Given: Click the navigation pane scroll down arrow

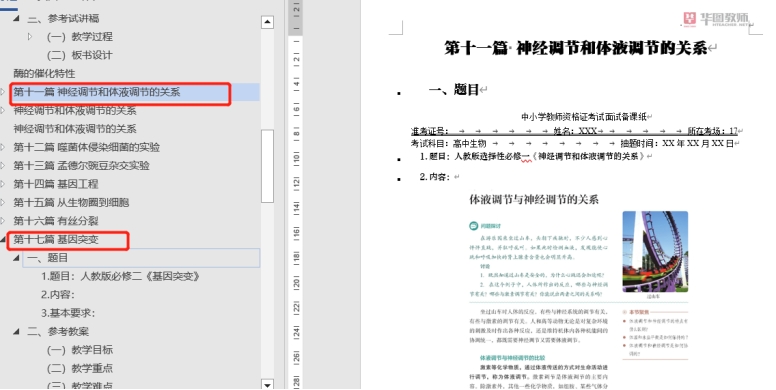Looking at the screenshot, I should point(267,385).
